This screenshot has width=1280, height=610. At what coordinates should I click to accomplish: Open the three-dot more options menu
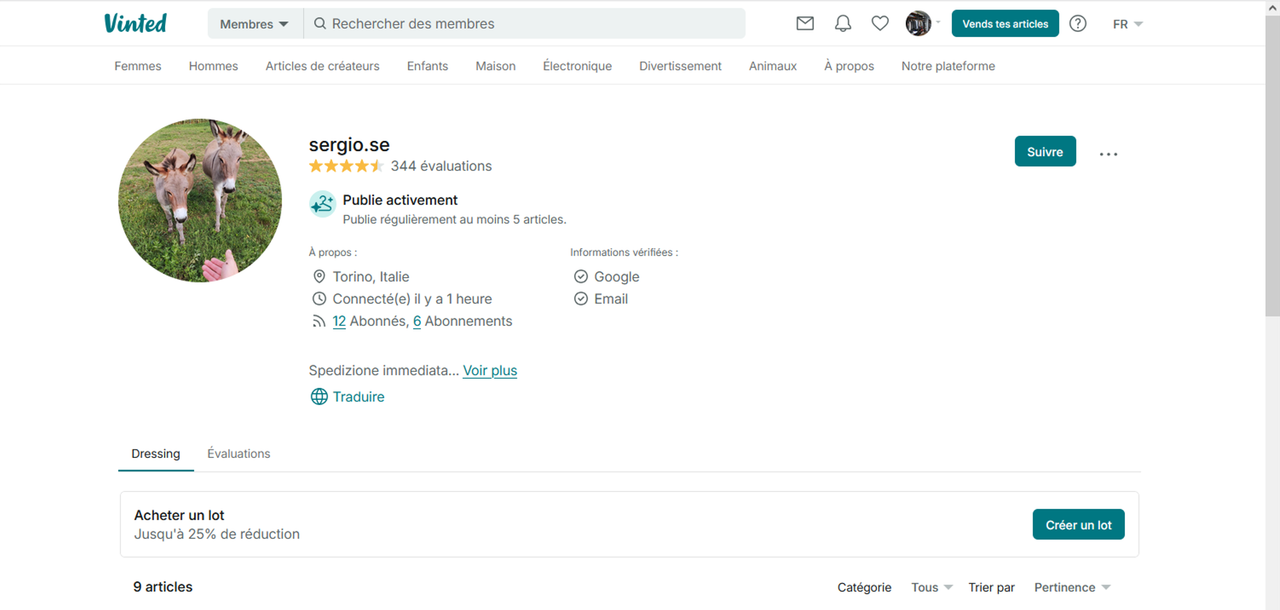click(x=1108, y=154)
